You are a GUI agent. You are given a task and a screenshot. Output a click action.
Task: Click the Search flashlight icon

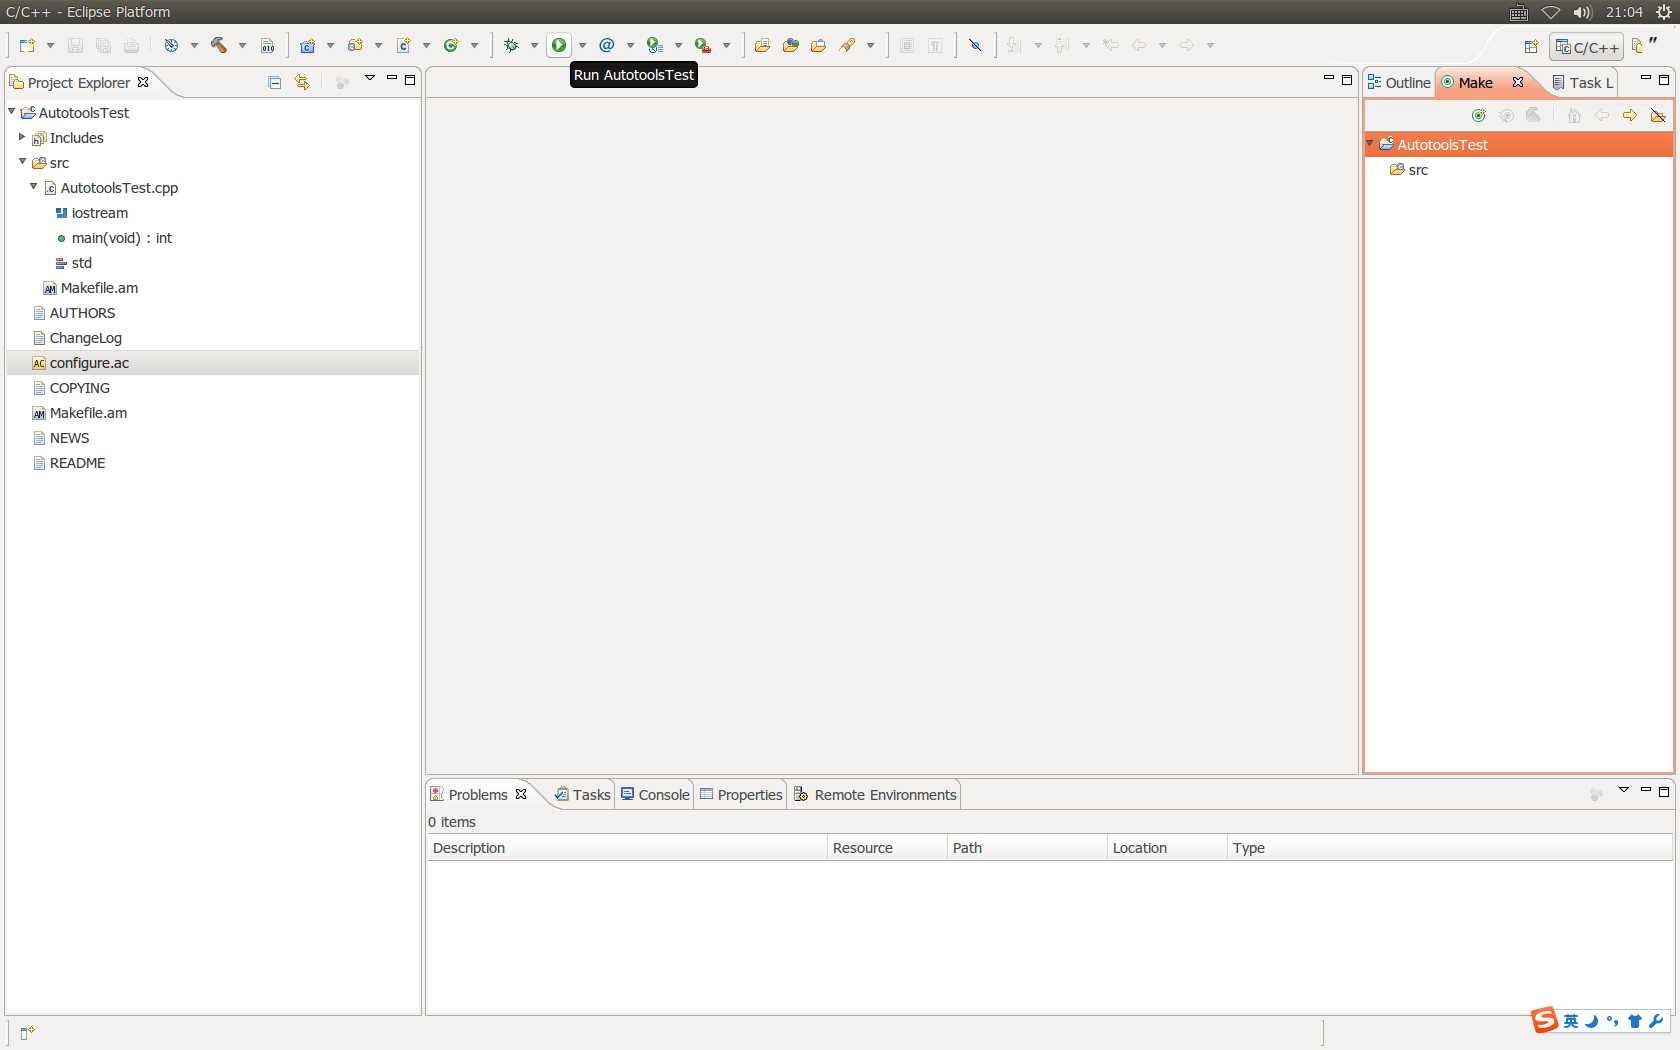[847, 45]
